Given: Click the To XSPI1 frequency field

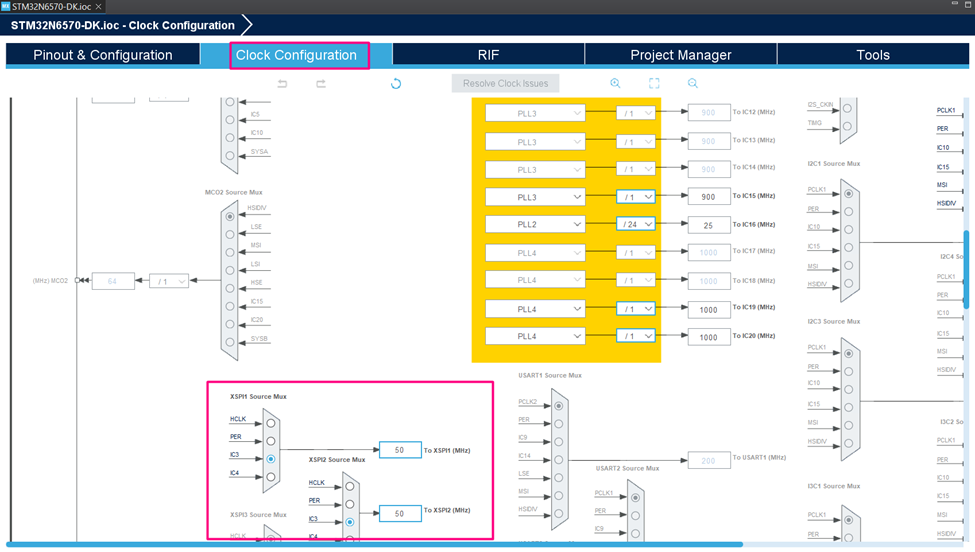Looking at the screenshot, I should click(x=400, y=450).
